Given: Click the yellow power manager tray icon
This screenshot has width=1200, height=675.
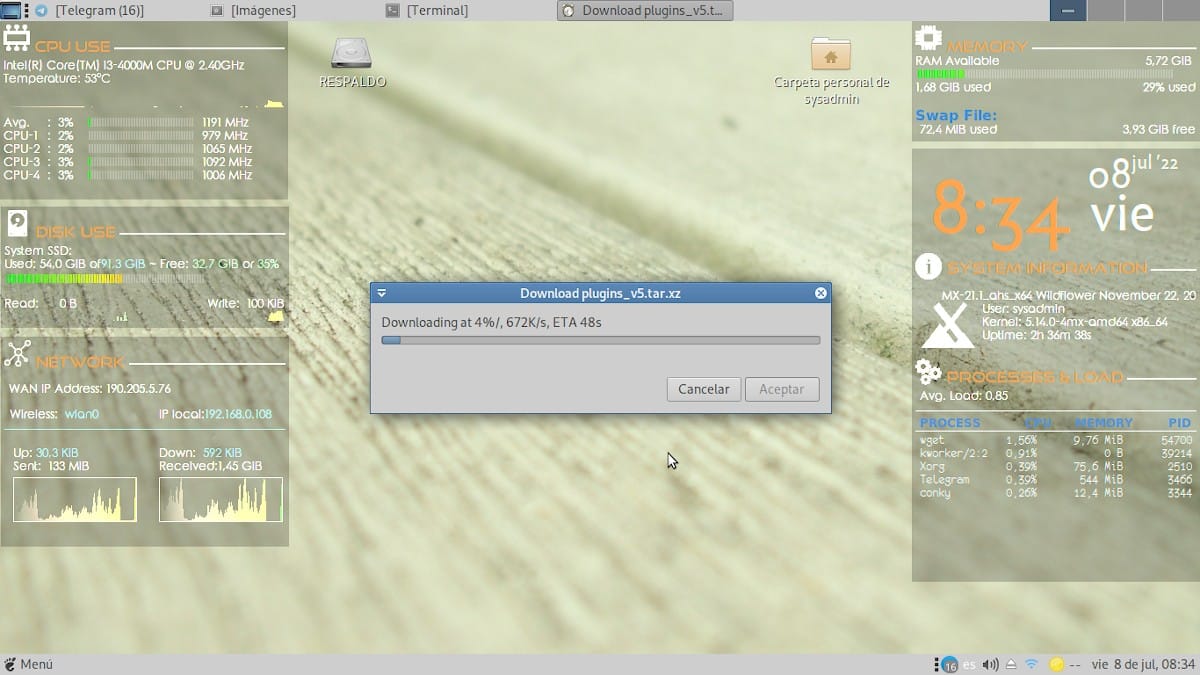Looking at the screenshot, I should (x=1056, y=664).
